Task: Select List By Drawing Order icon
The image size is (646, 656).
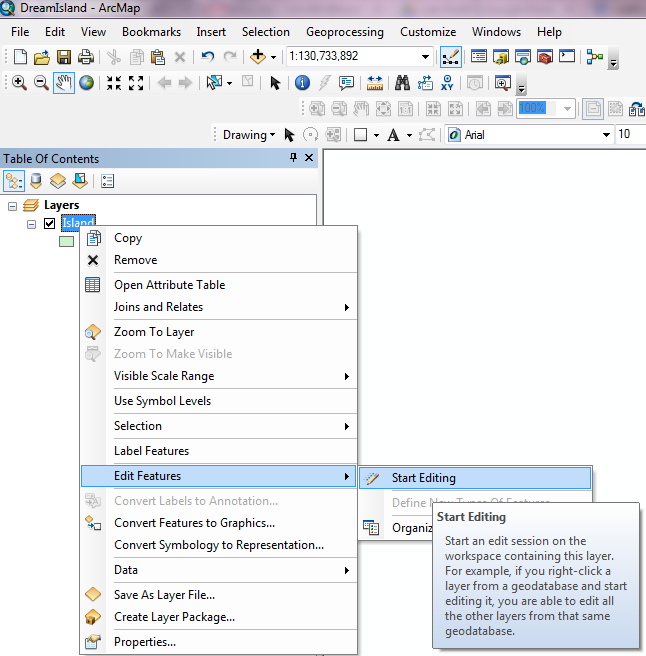Action: tap(14, 181)
